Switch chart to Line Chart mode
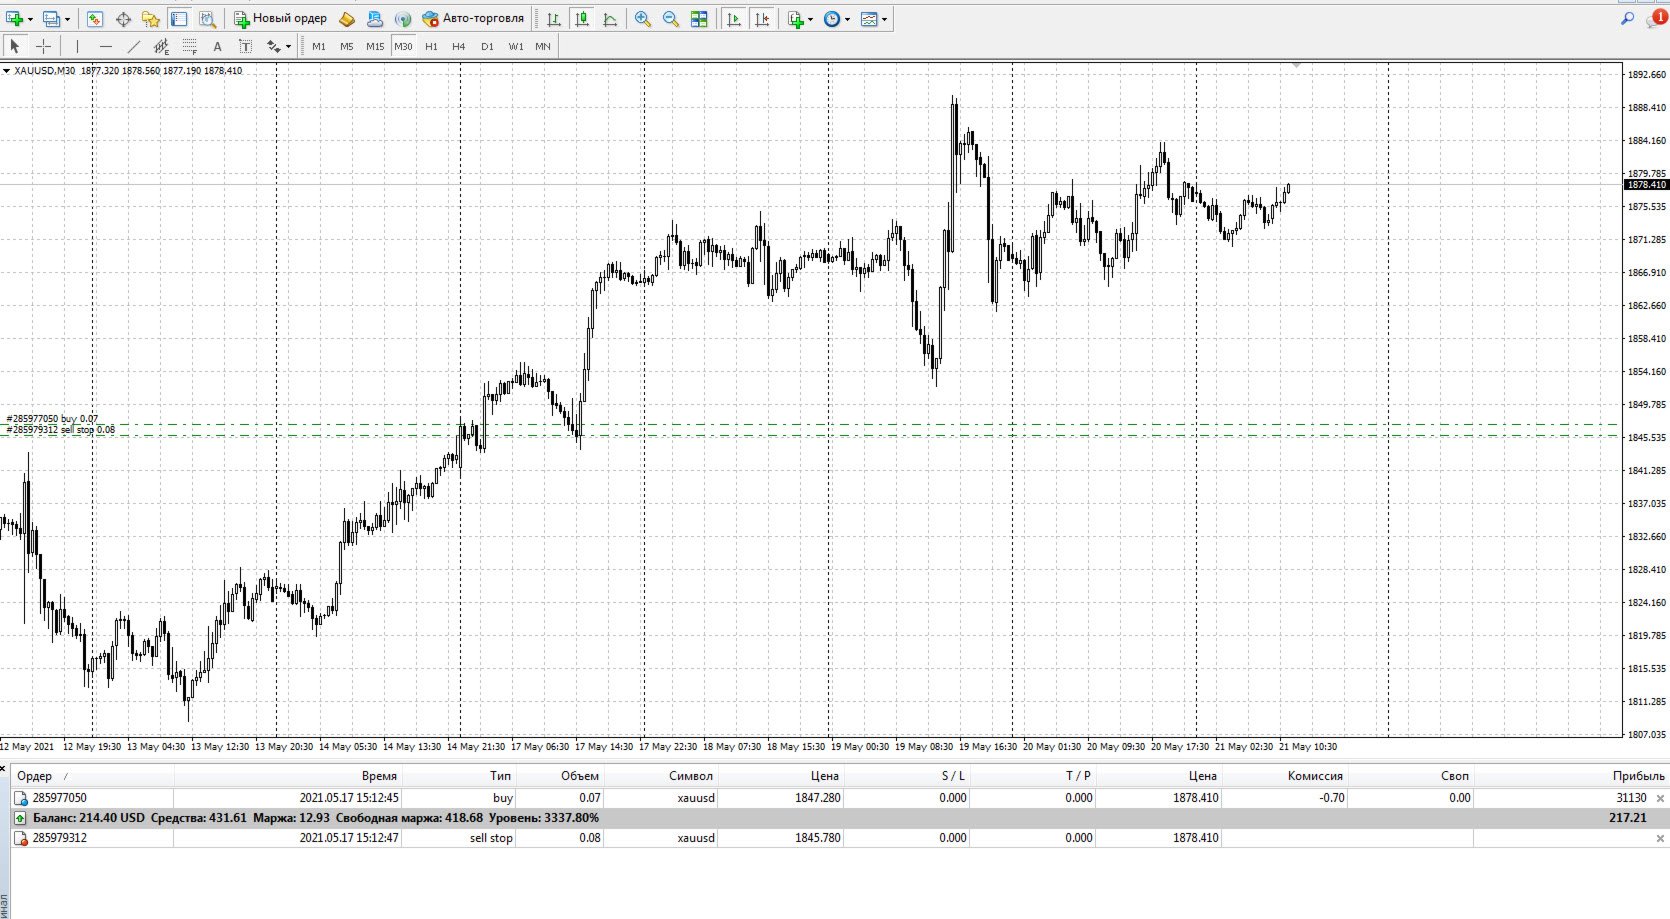 [x=609, y=19]
